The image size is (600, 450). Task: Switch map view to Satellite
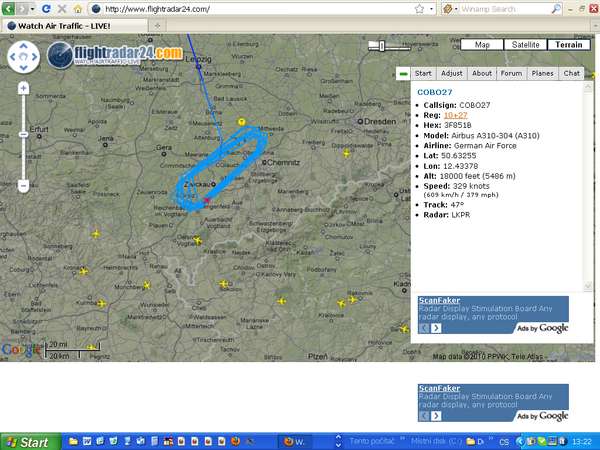point(525,45)
